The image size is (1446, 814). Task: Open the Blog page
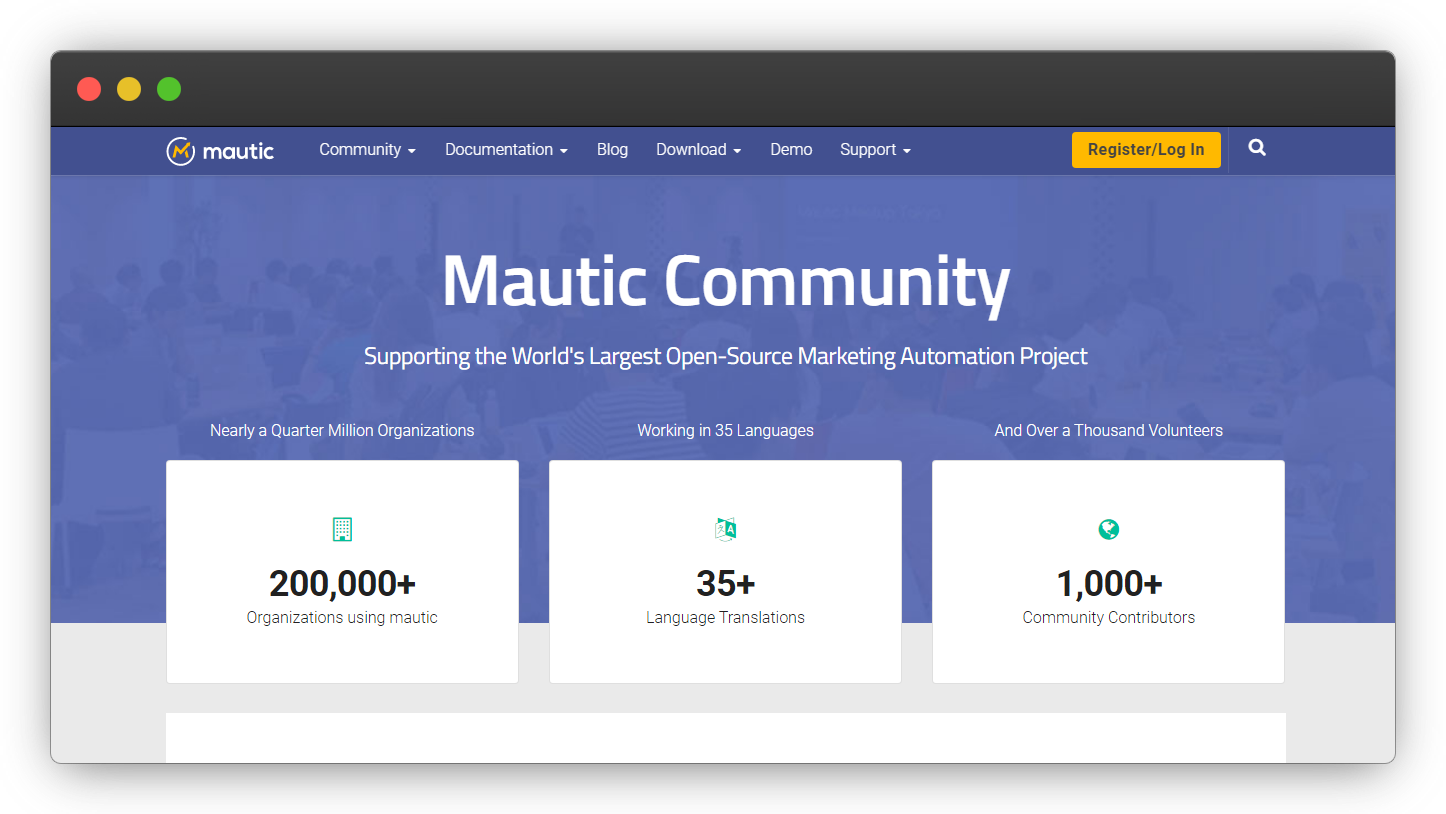(x=612, y=150)
